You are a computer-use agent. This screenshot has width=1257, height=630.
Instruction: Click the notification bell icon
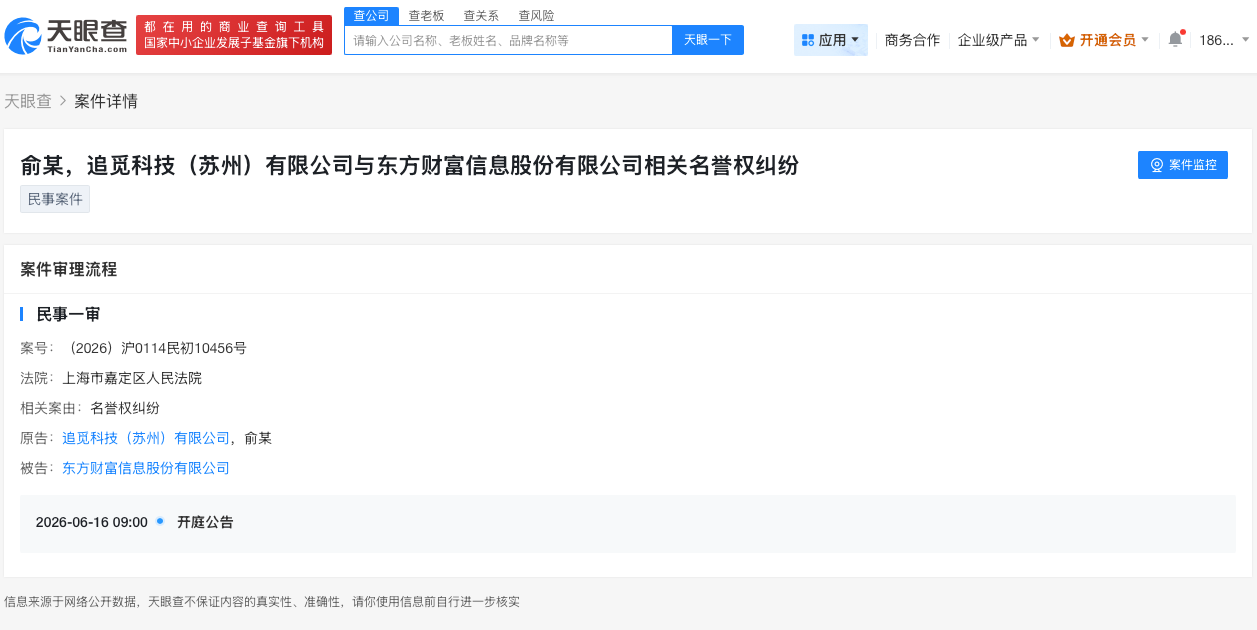(x=1175, y=38)
